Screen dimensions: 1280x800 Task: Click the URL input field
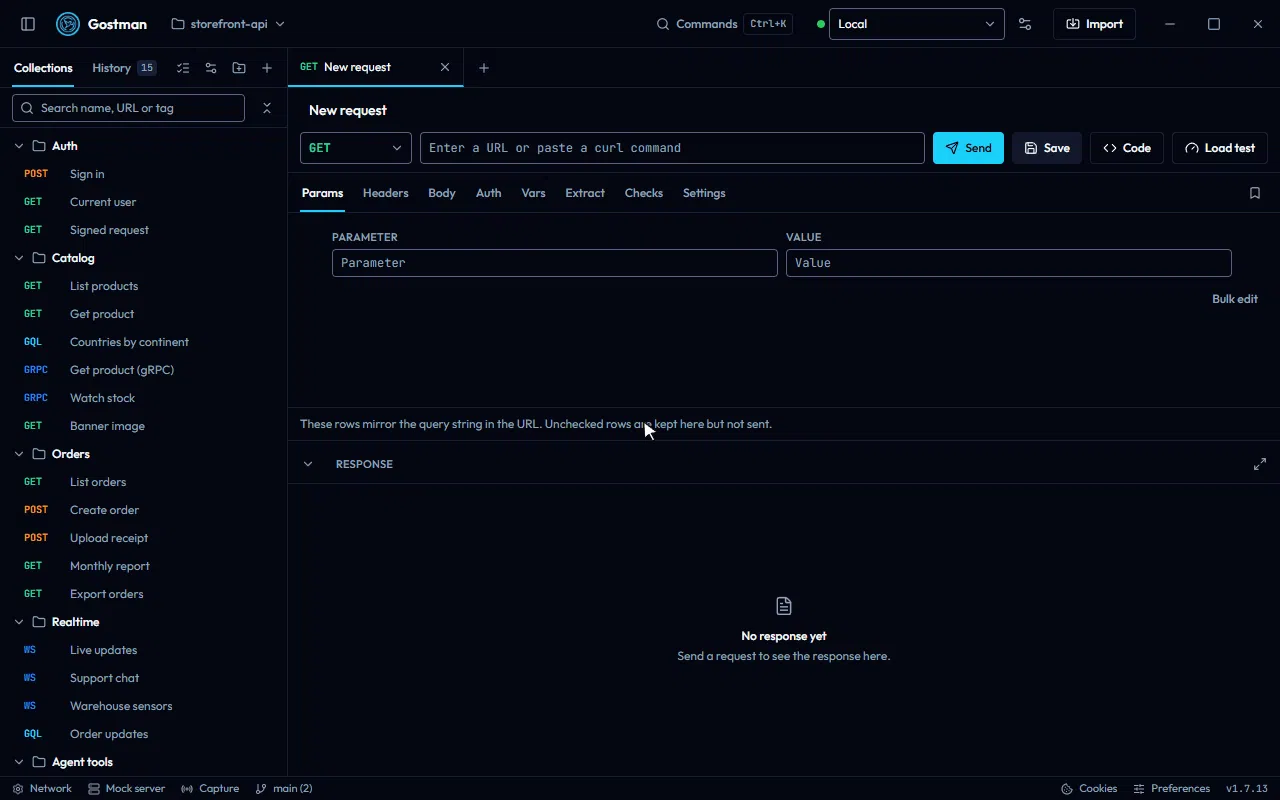pos(672,148)
